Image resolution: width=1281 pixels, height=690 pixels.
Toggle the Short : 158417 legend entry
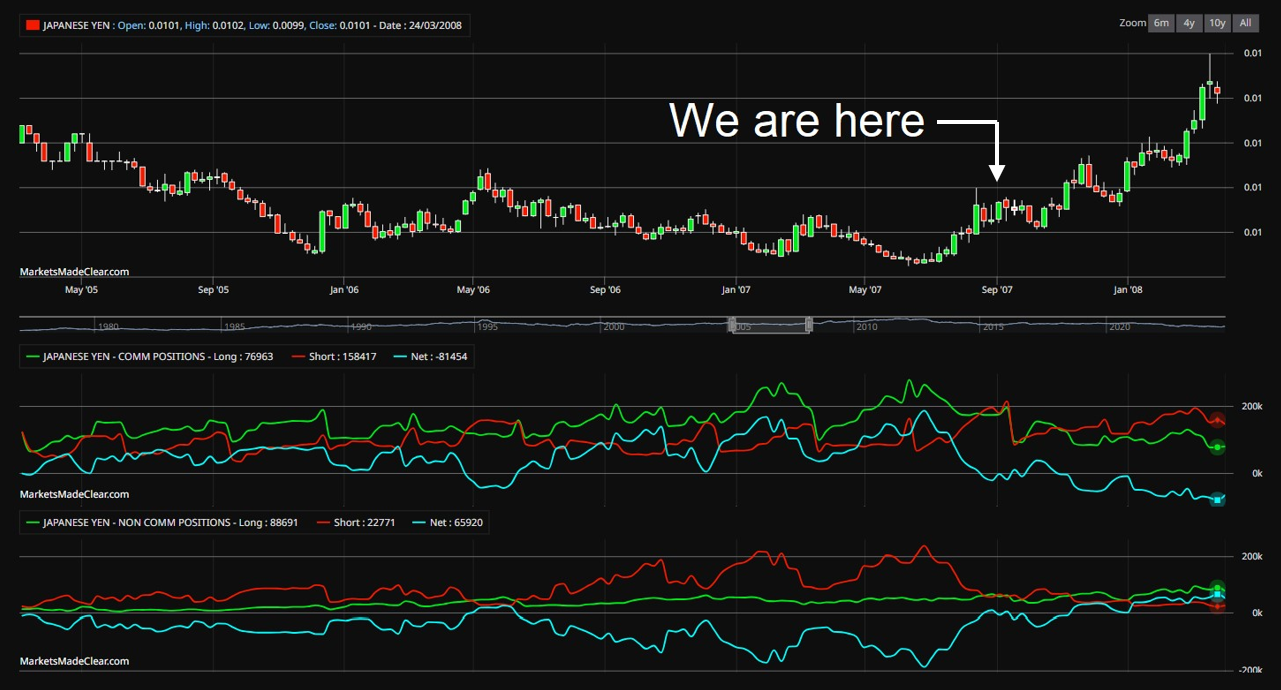coord(345,355)
